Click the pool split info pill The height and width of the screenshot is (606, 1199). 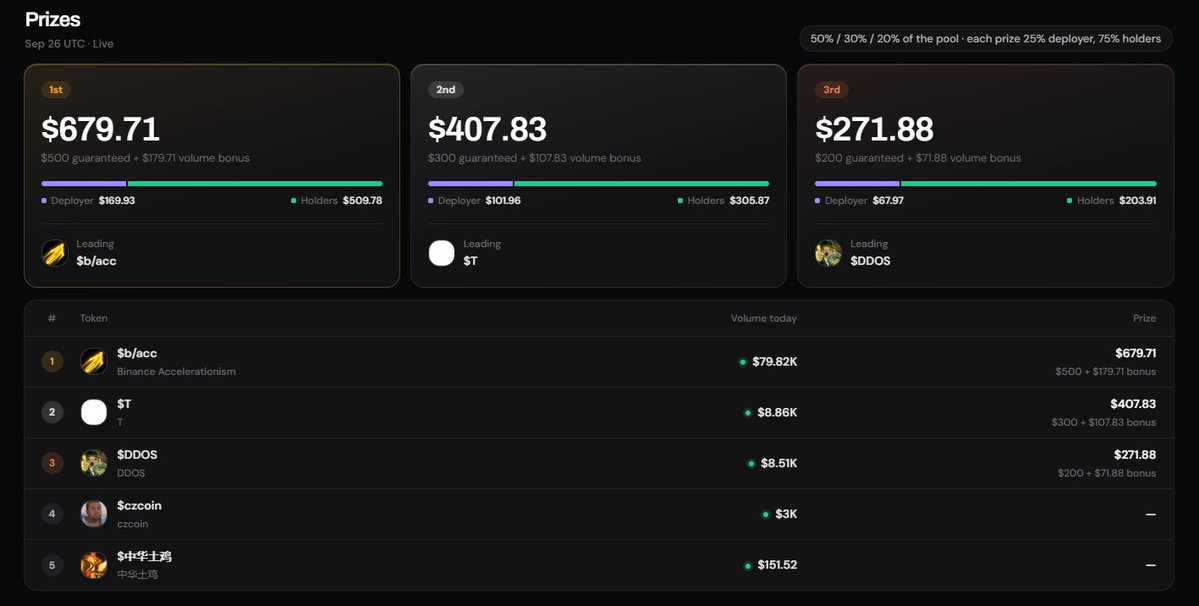coord(986,38)
